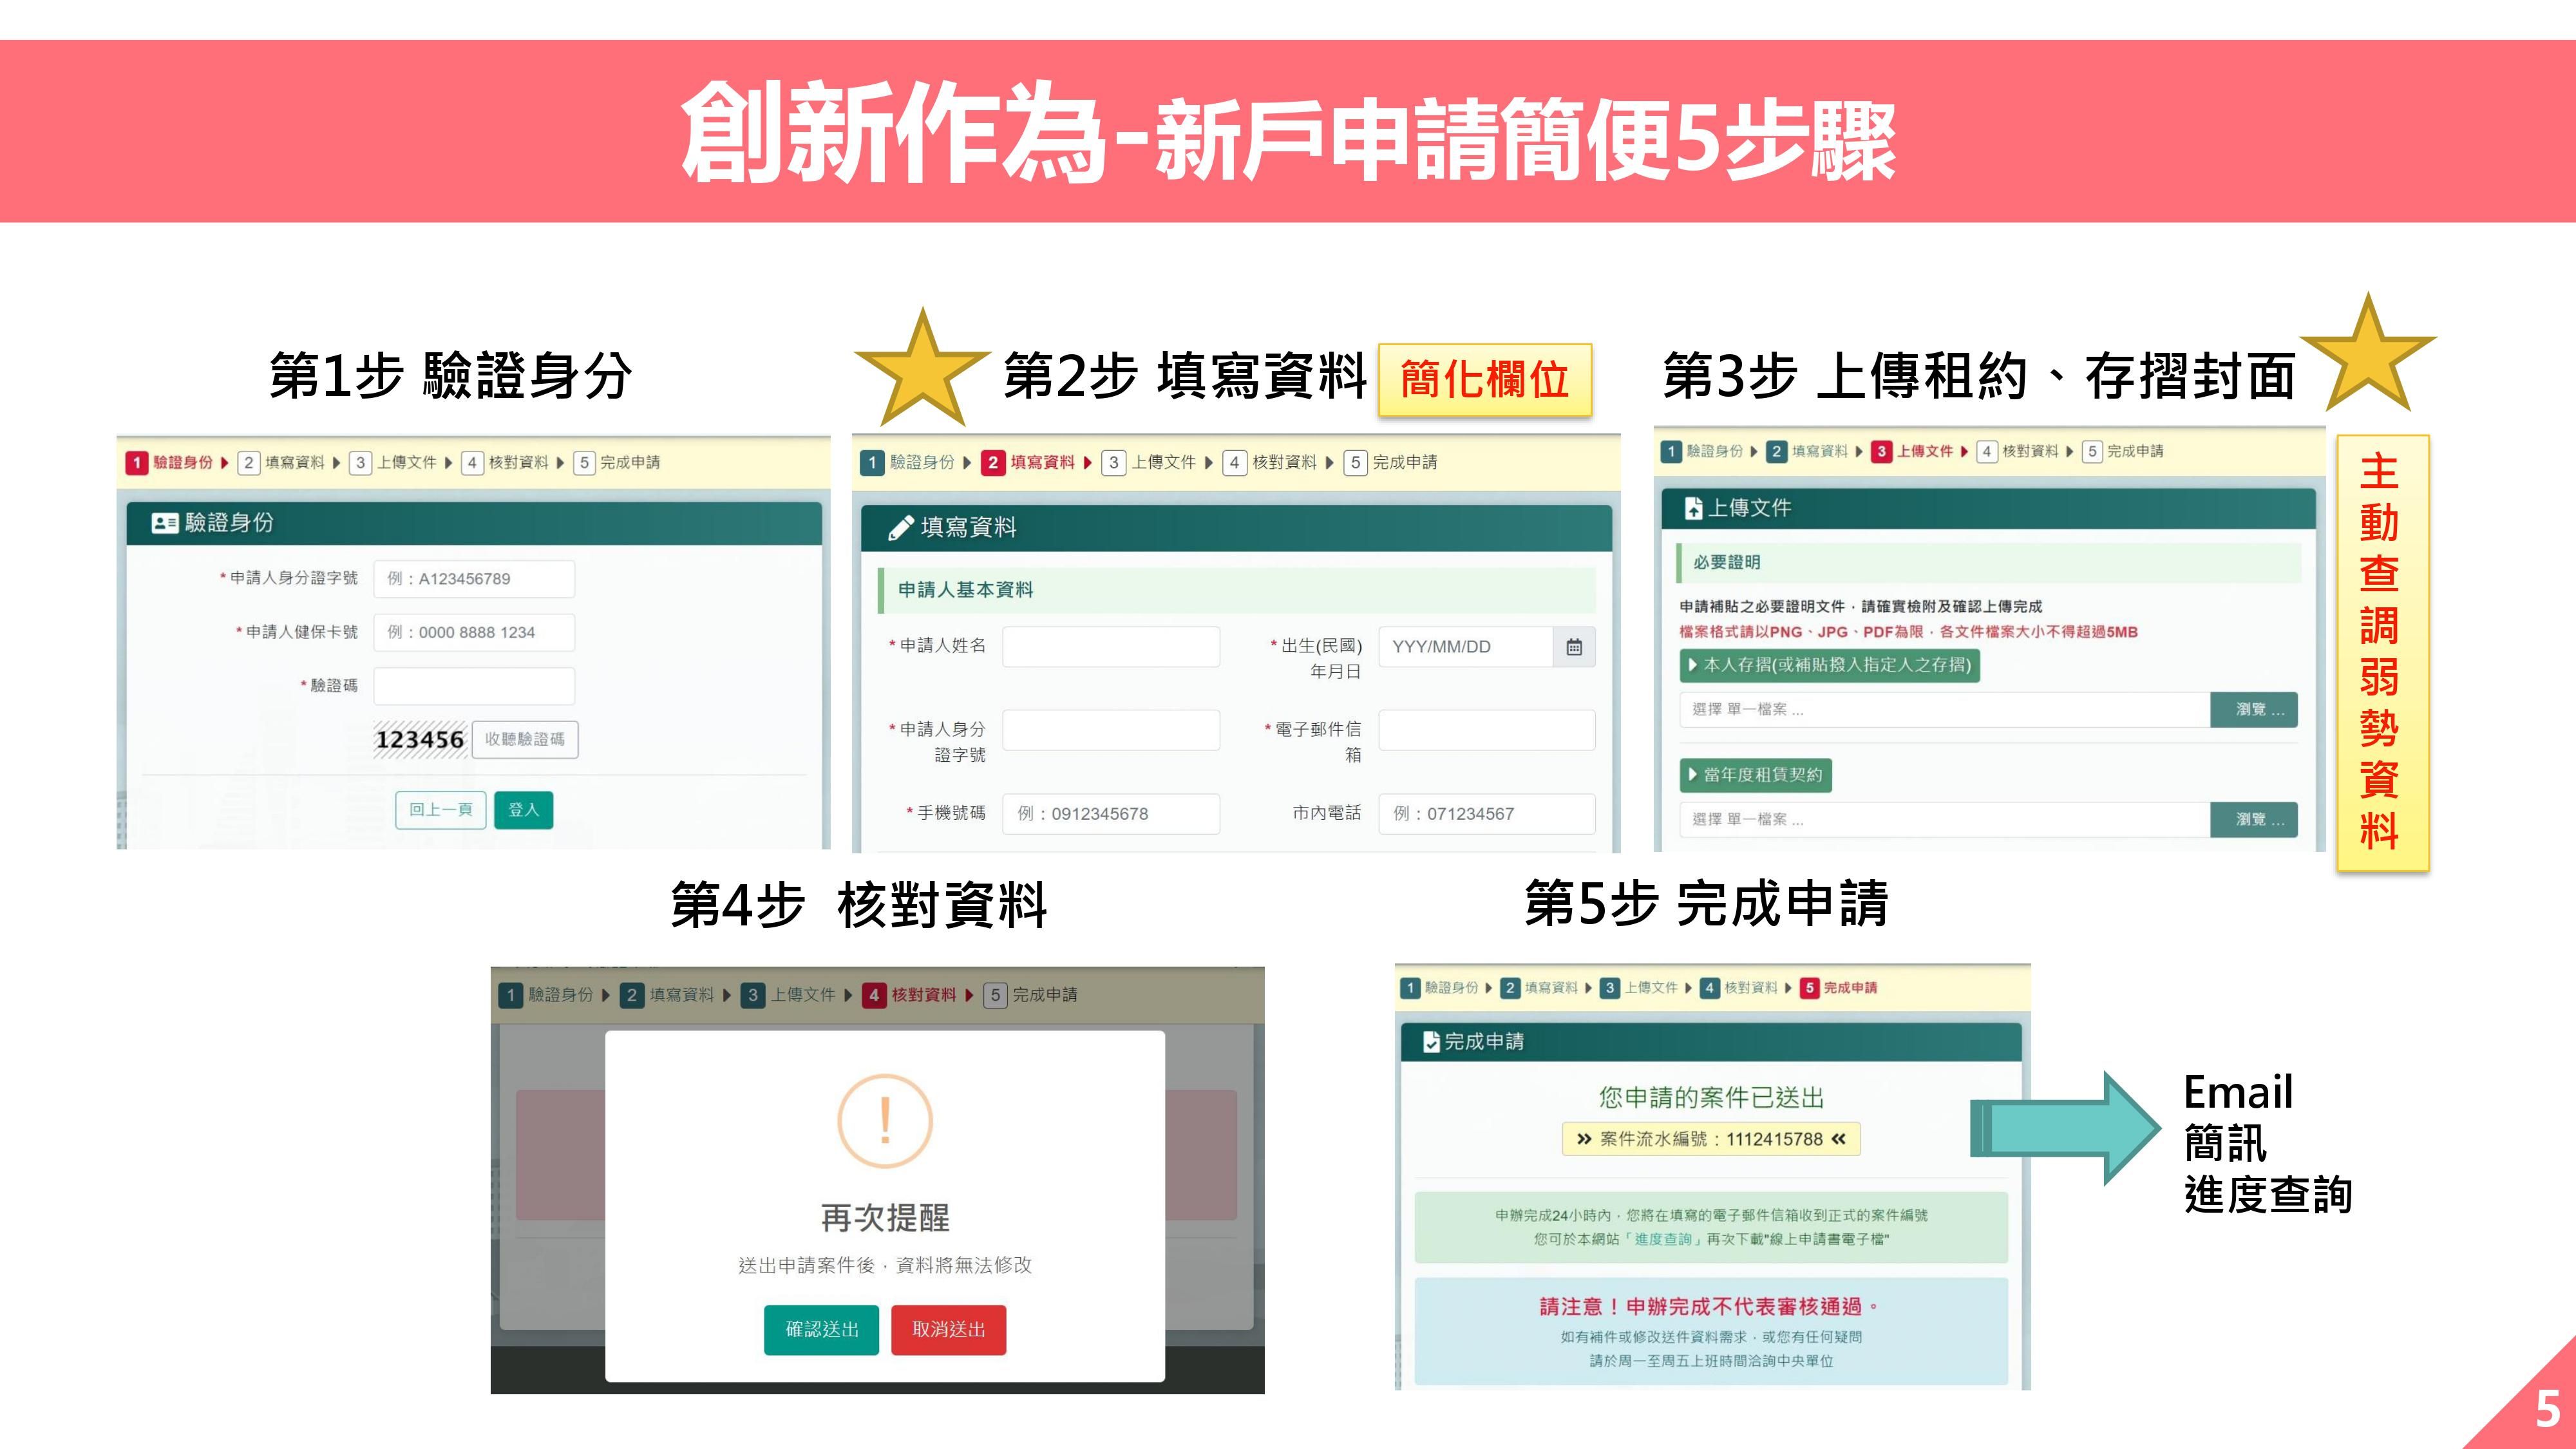Expand 本人存摺 upload section
This screenshot has height=1449, width=2576.
[x=1829, y=665]
